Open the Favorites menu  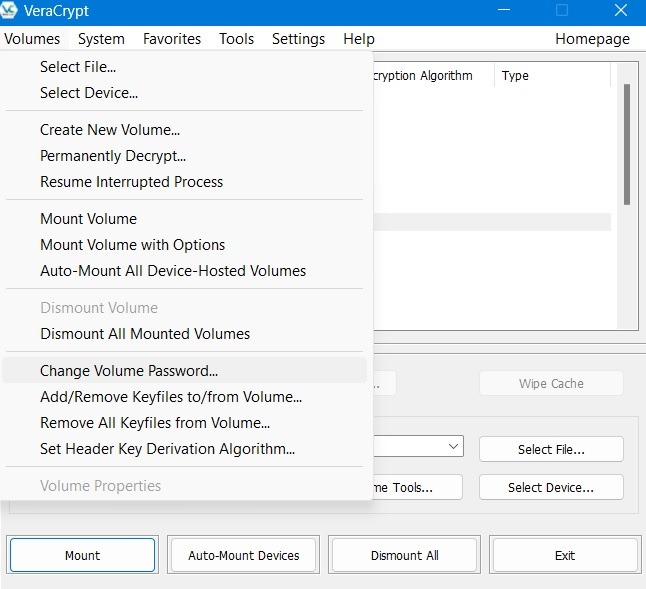172,39
